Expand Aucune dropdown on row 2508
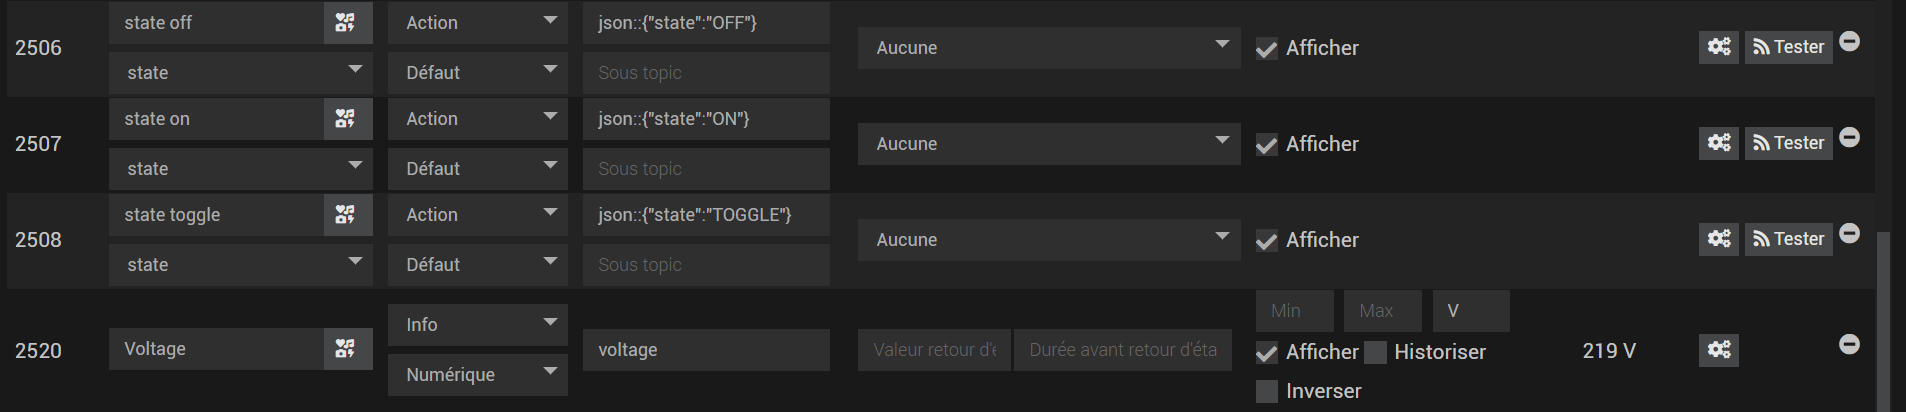1906x412 pixels. (1048, 240)
